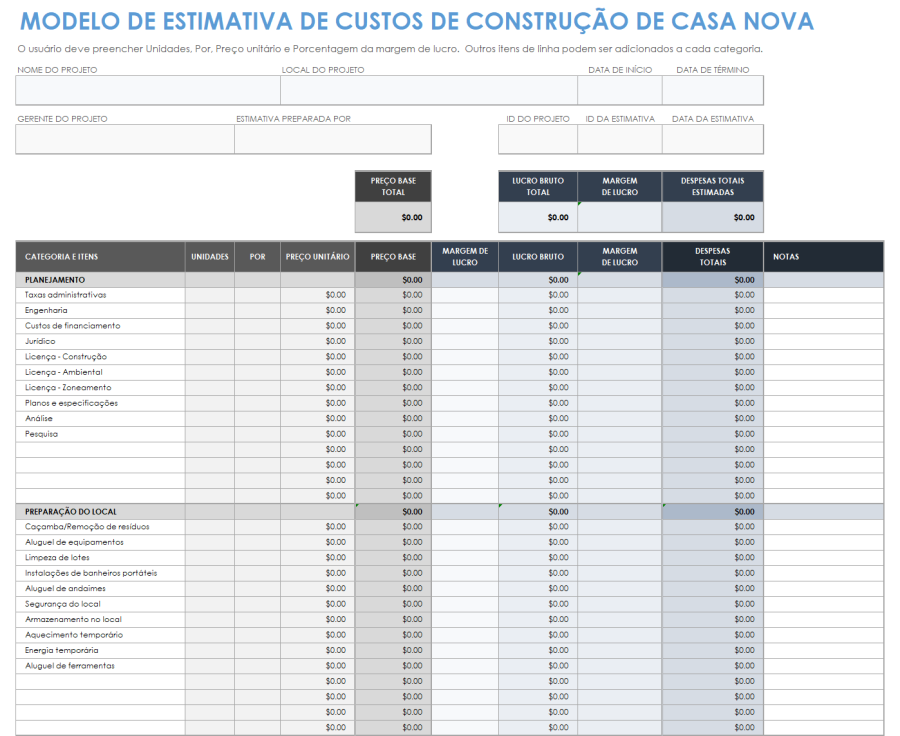Image resolution: width=900 pixels, height=736 pixels.
Task: Select the Engenharia line item
Action: click(x=45, y=310)
